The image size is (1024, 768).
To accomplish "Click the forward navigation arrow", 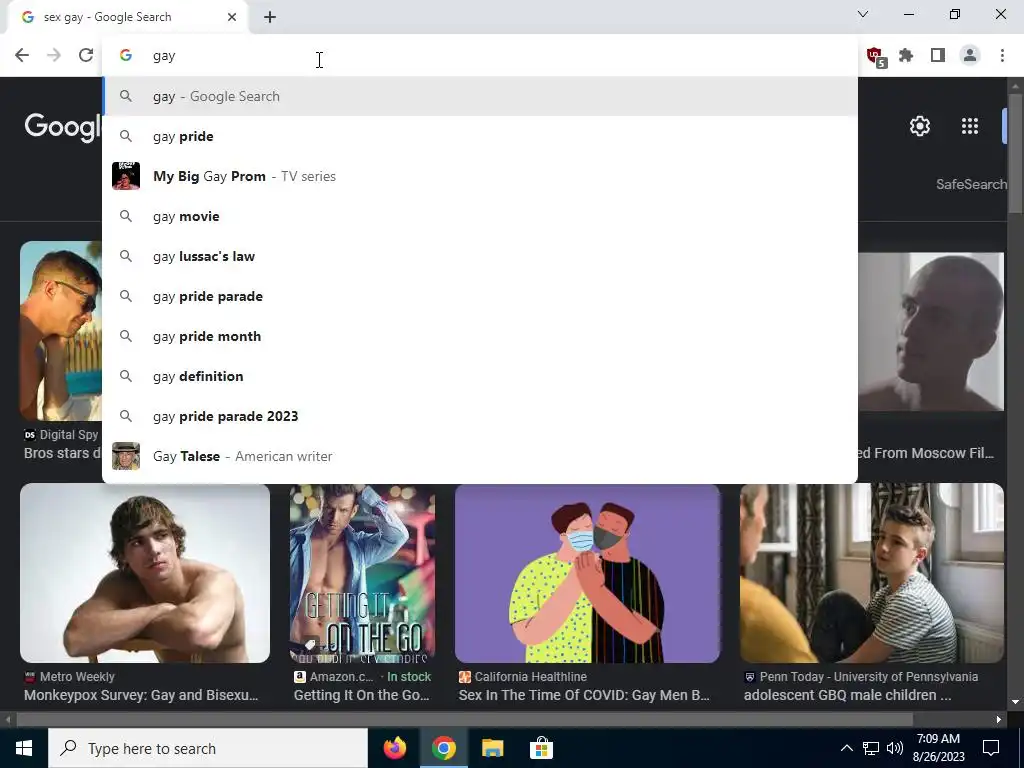I will (x=54, y=56).
